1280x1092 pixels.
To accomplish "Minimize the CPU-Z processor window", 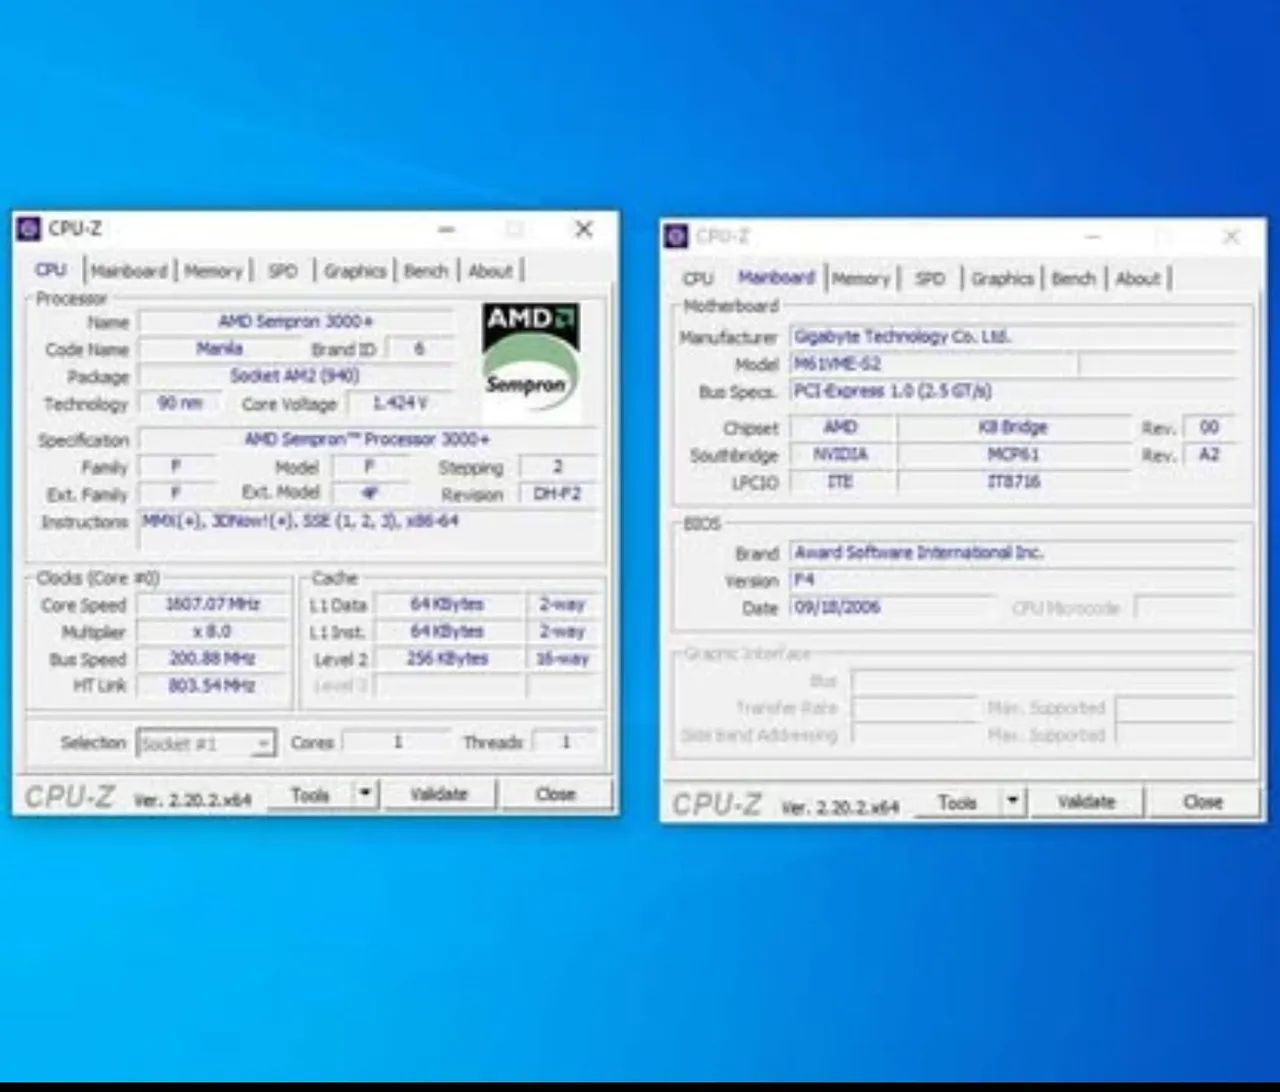I will [x=447, y=230].
